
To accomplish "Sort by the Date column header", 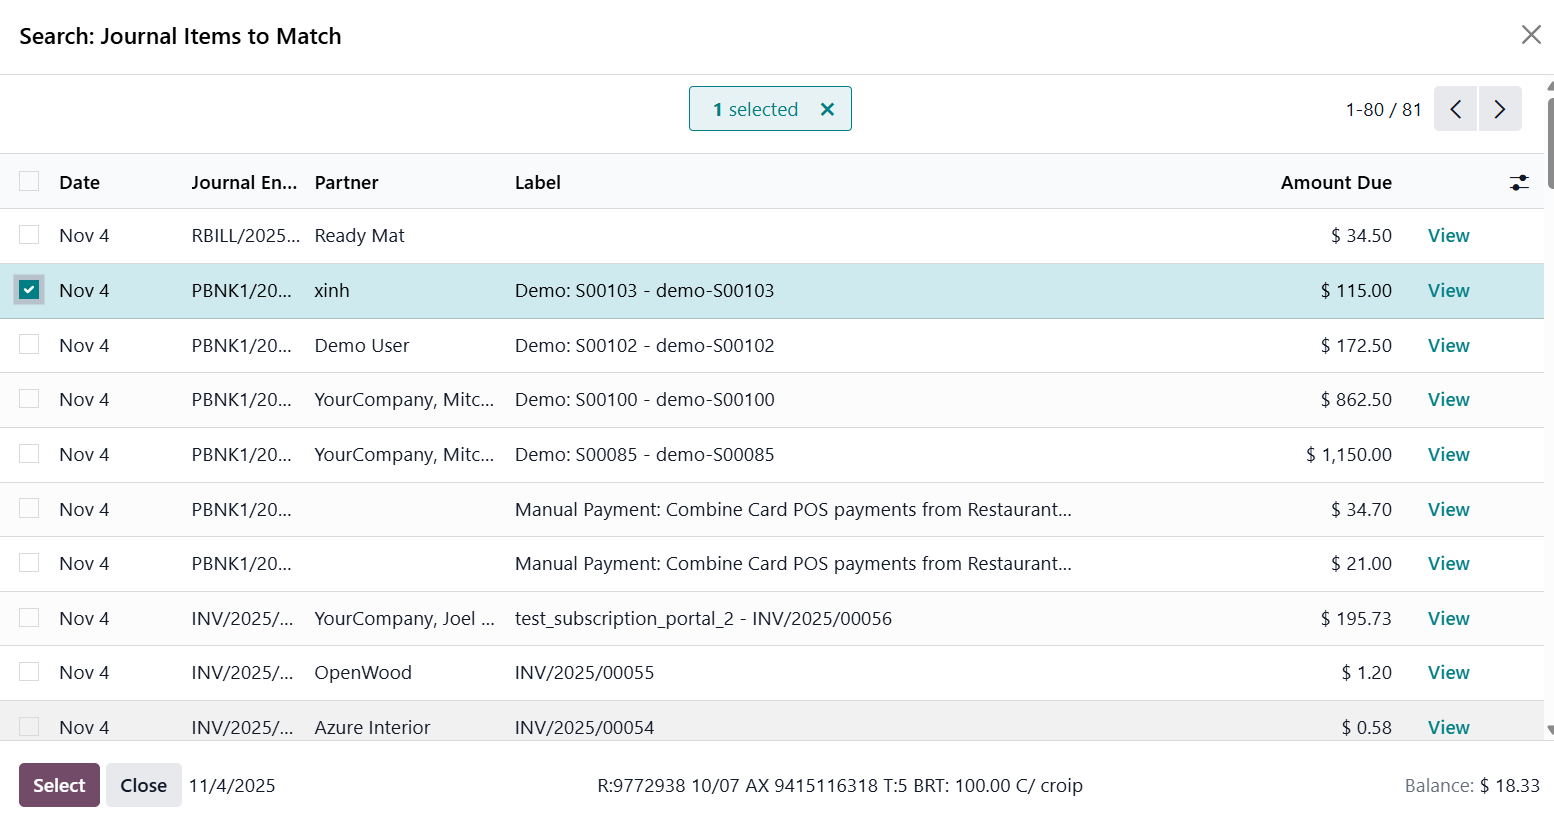I will [x=79, y=182].
